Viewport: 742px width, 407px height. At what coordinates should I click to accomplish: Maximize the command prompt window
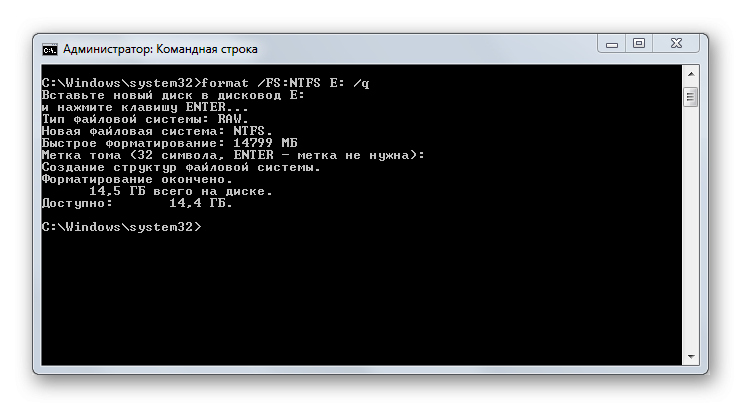640,44
